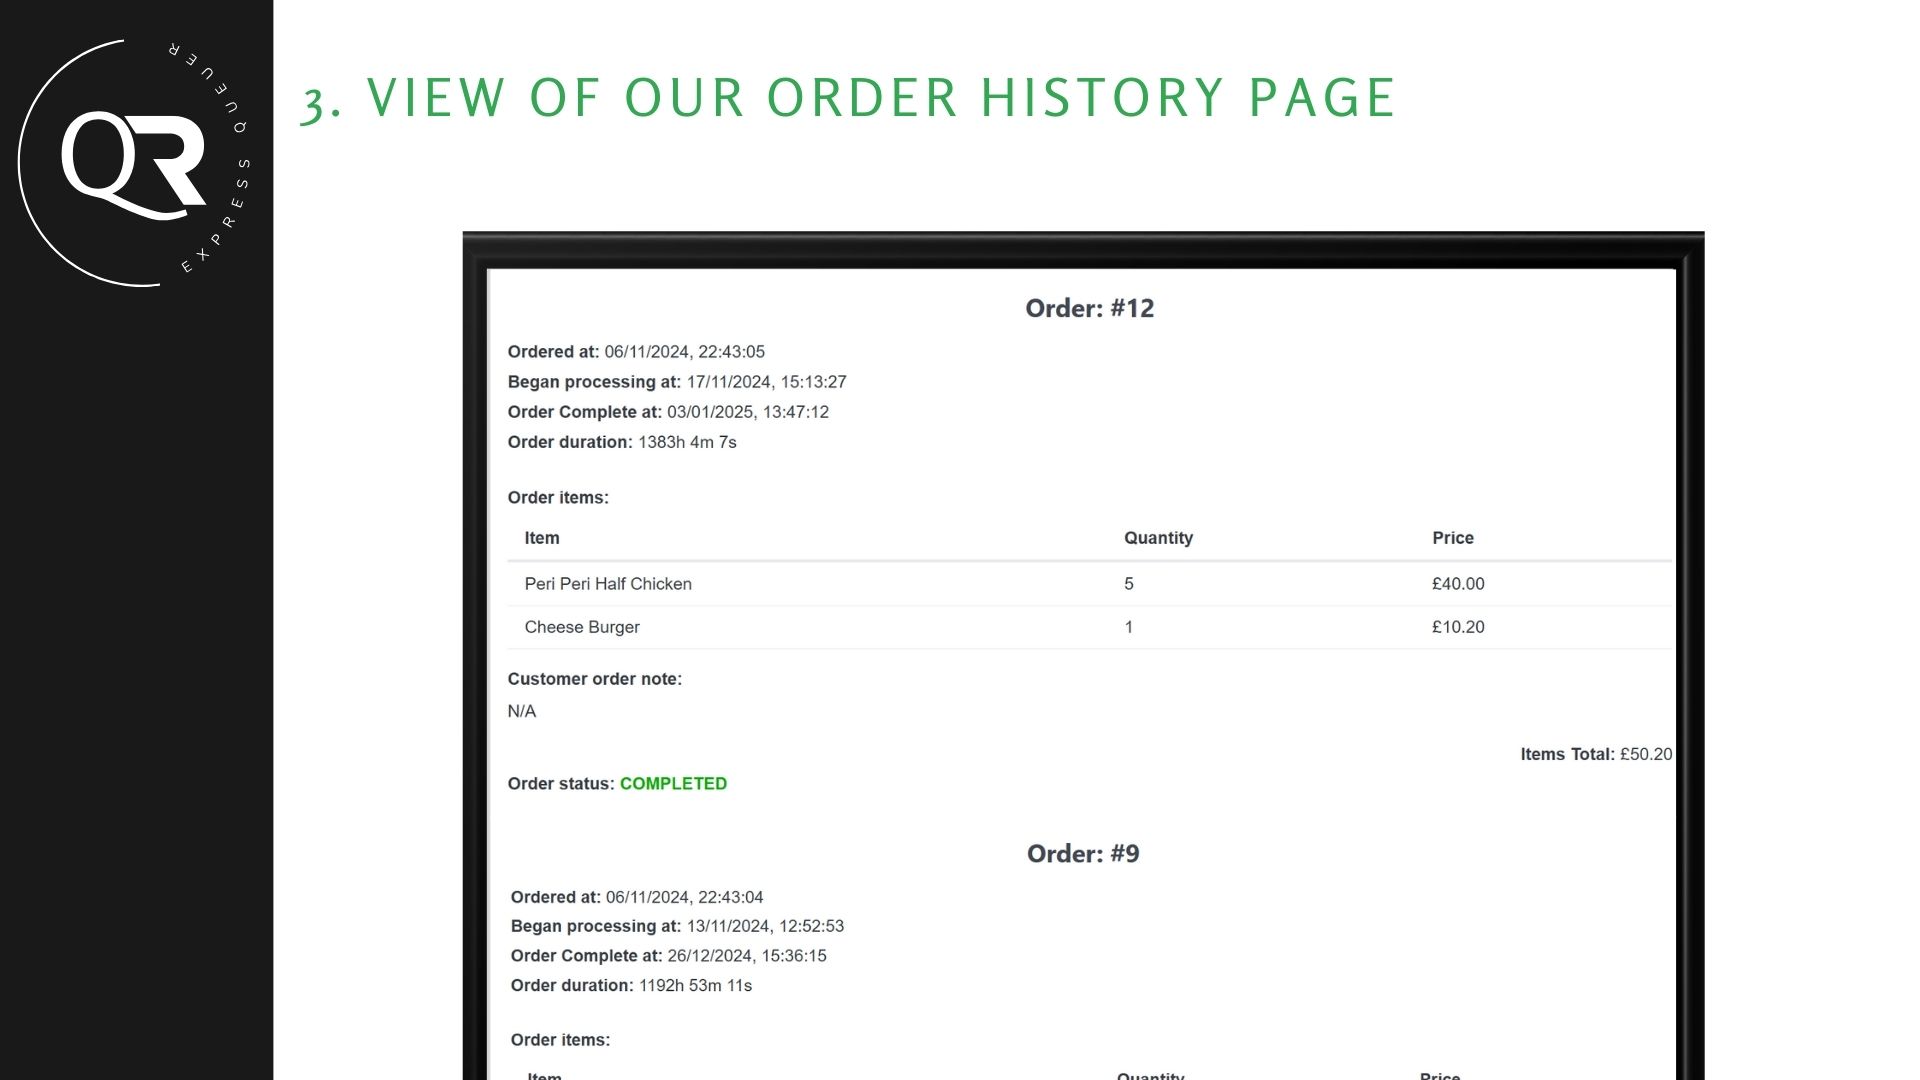Click the £10.20 price value
The image size is (1920, 1080).
click(x=1458, y=627)
